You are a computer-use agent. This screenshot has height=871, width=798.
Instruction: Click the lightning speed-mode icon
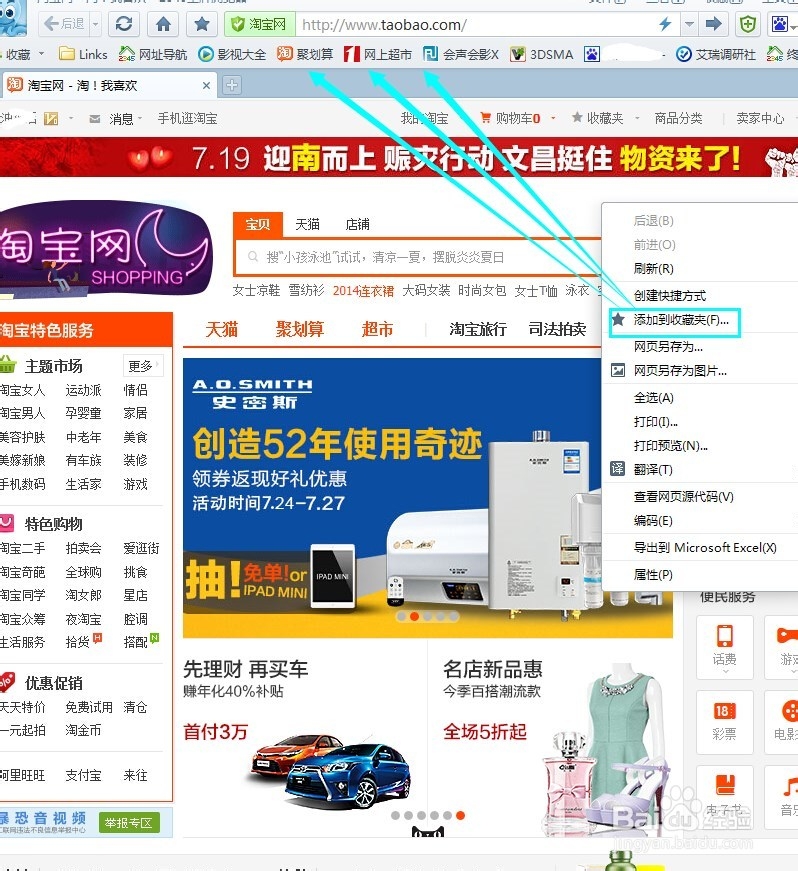coord(665,24)
